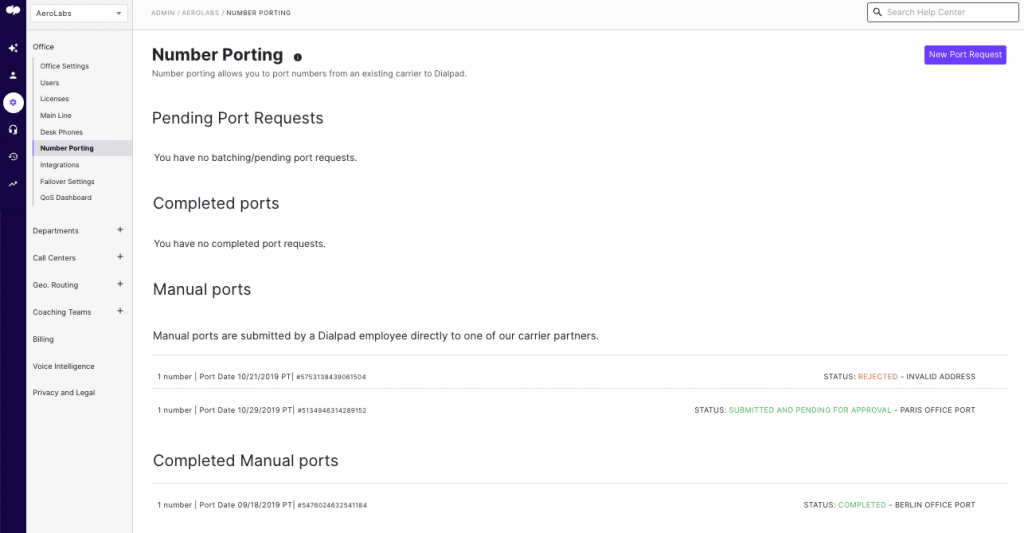Image resolution: width=1024 pixels, height=533 pixels.
Task: Click the New Port Request button
Action: (964, 55)
